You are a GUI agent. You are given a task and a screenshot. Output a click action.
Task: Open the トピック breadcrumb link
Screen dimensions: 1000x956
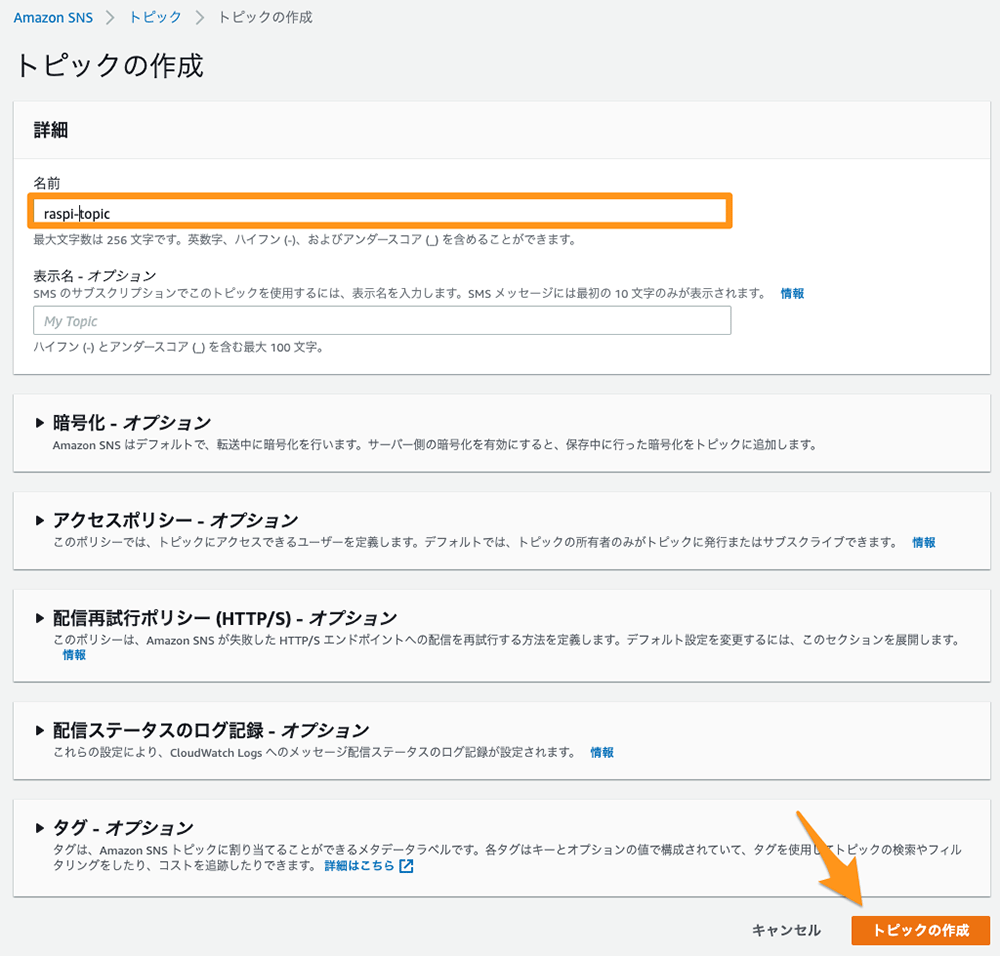(155, 17)
